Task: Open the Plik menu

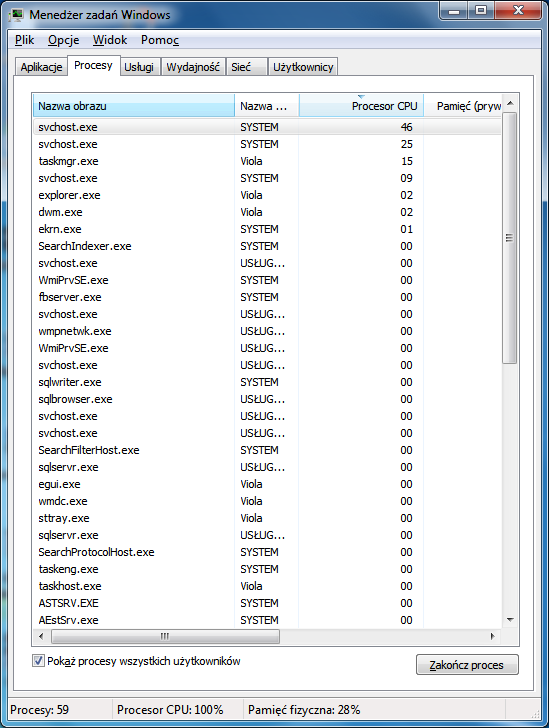Action: 24,40
